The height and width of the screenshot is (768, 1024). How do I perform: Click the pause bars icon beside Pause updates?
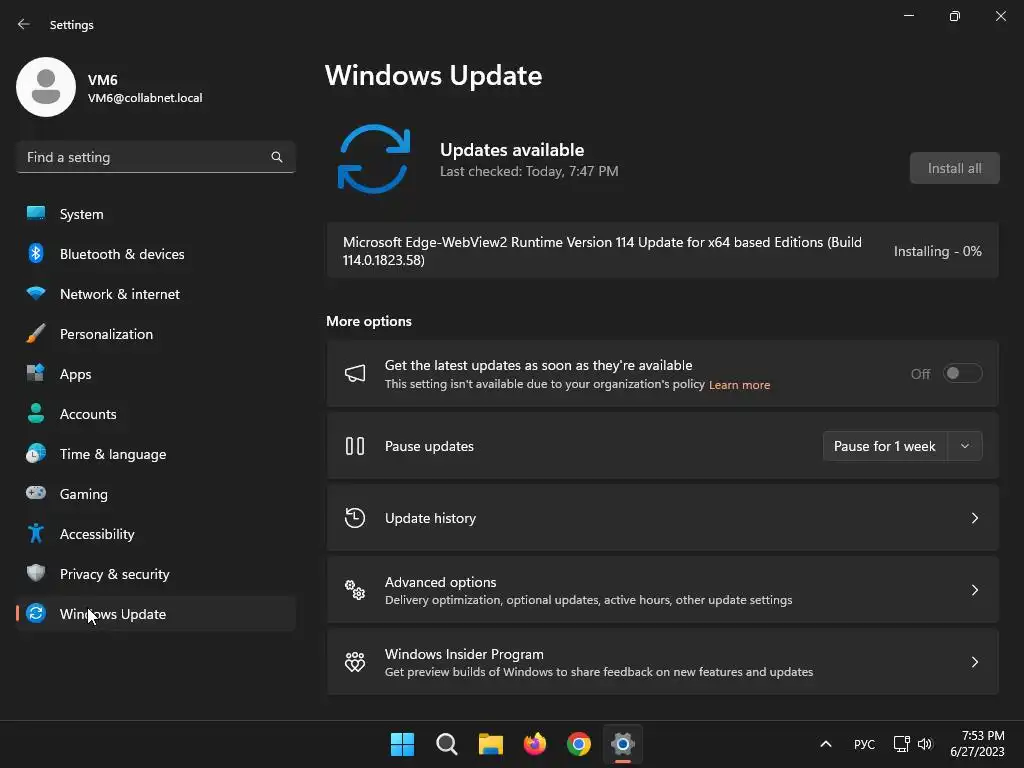[x=355, y=446]
